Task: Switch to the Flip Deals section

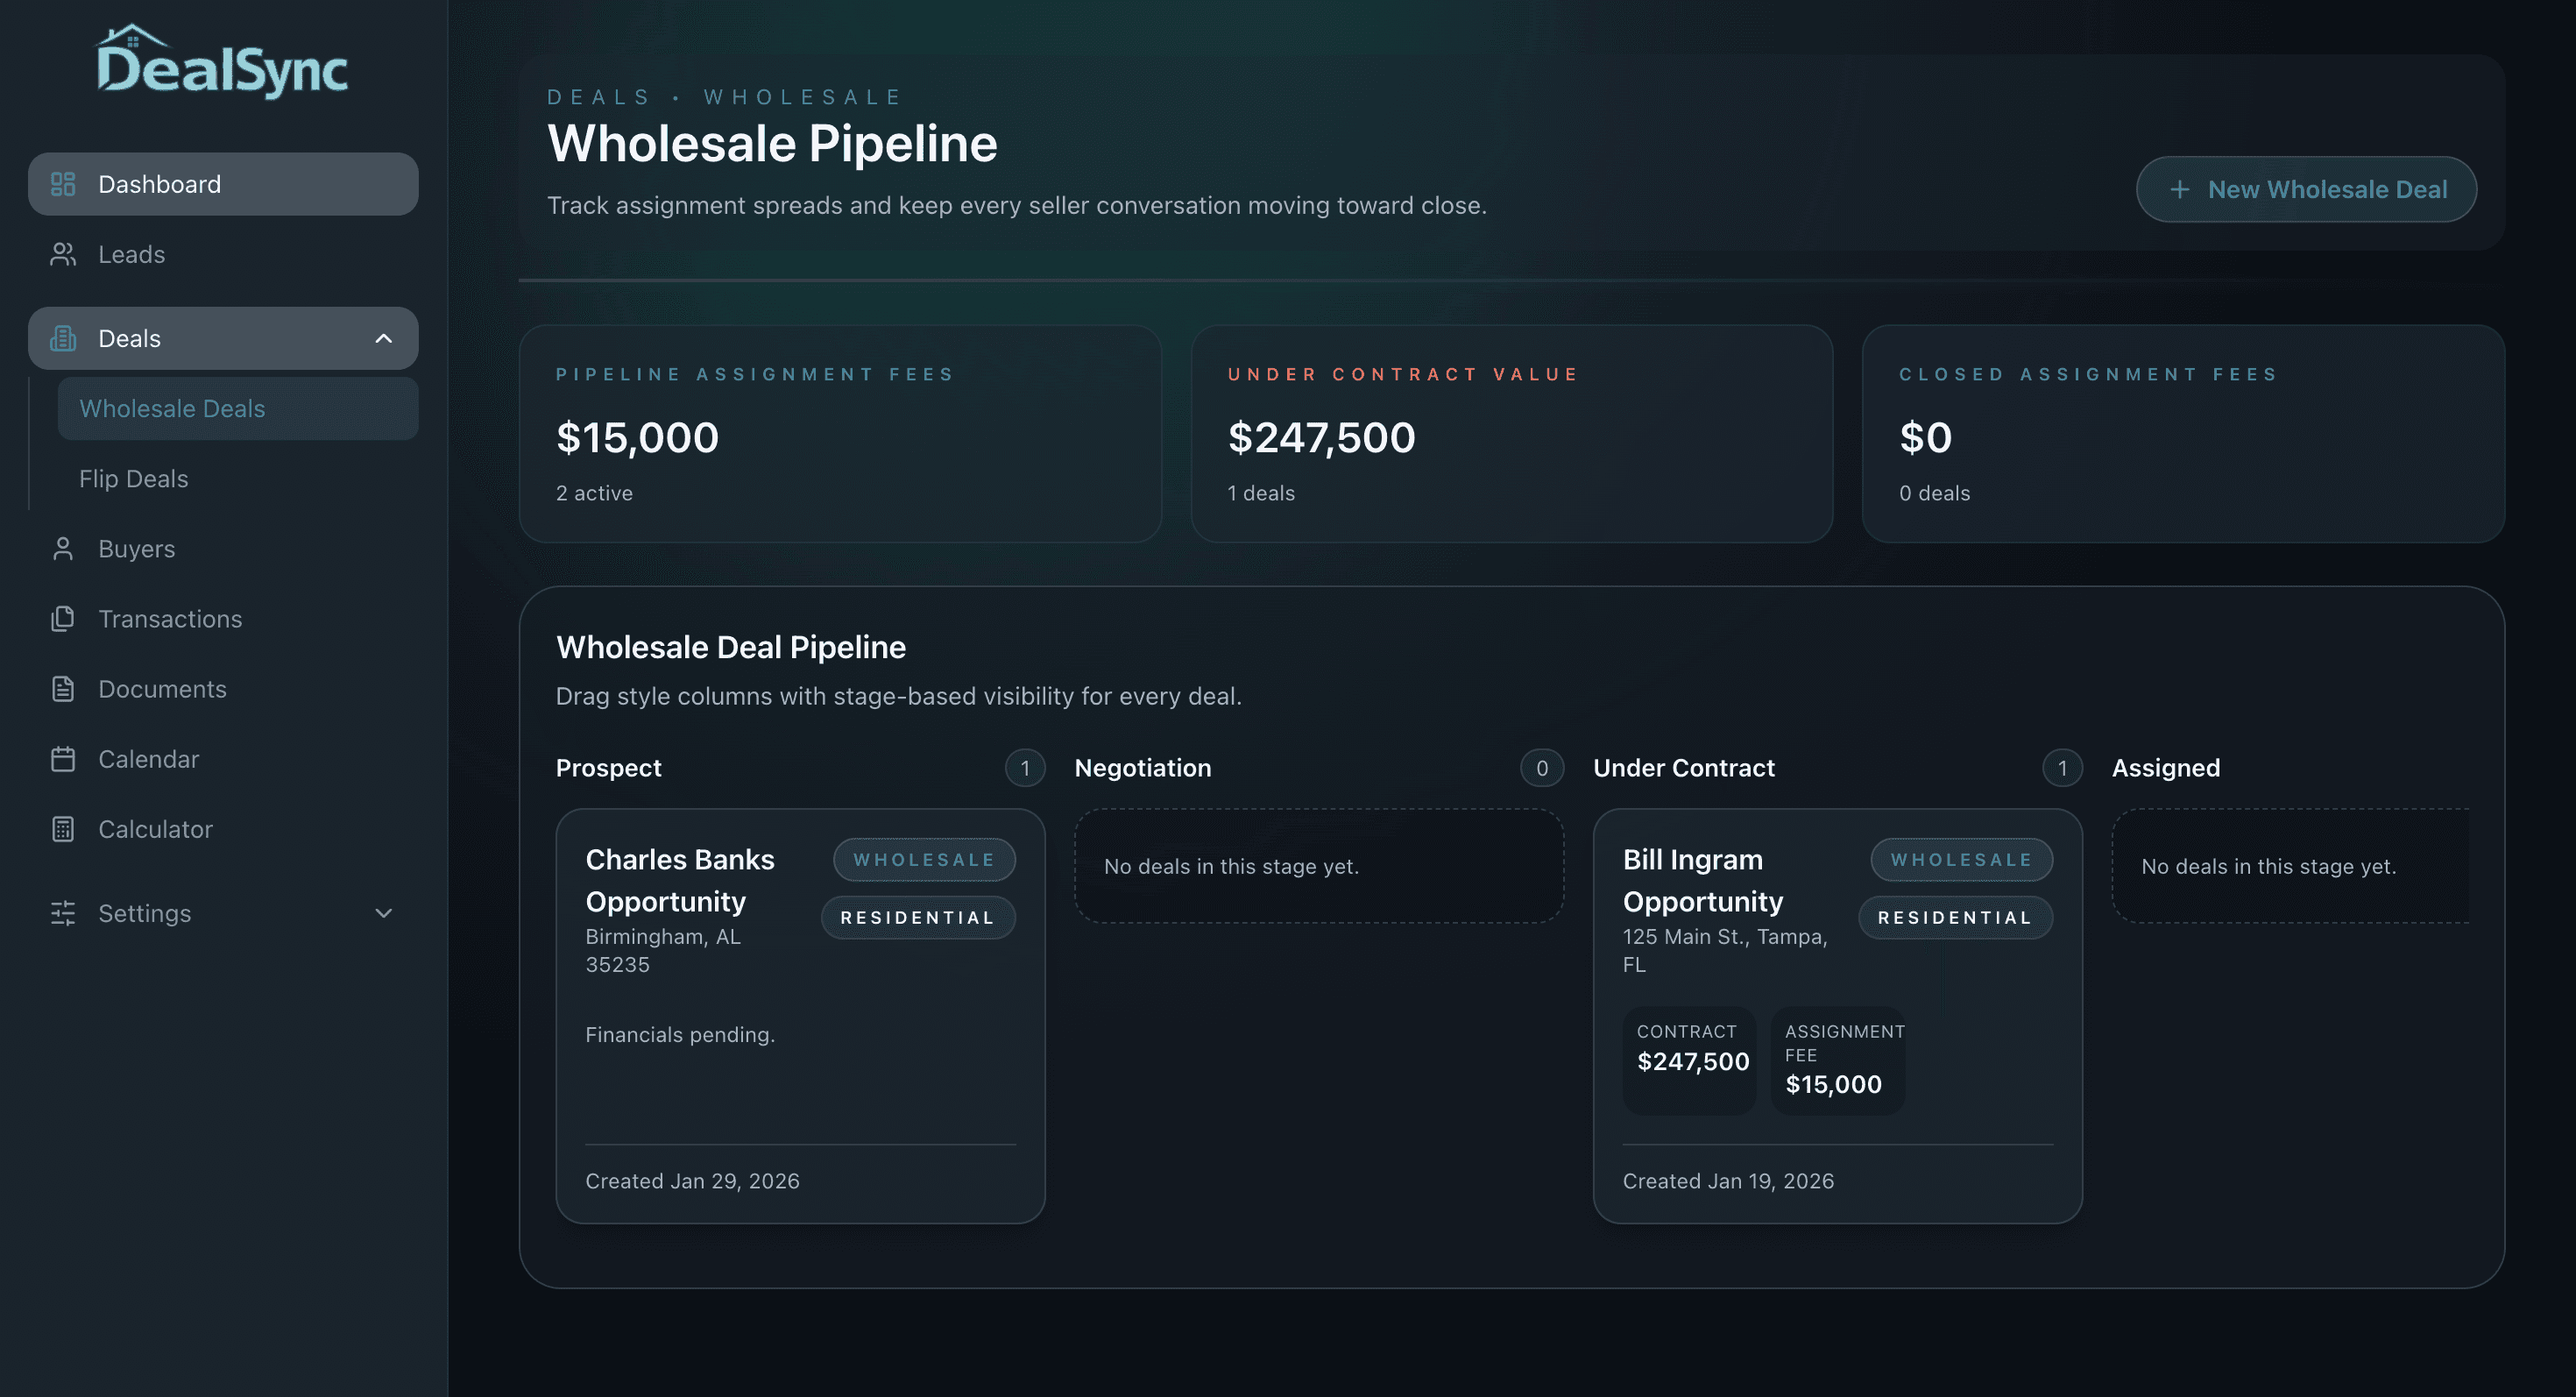Action: 133,478
